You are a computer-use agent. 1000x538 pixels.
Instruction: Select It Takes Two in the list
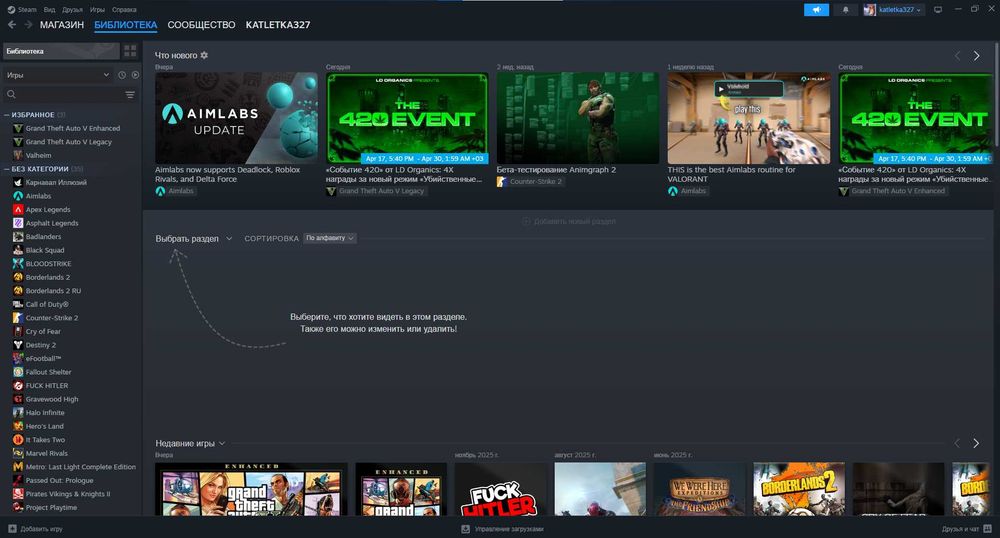45,440
